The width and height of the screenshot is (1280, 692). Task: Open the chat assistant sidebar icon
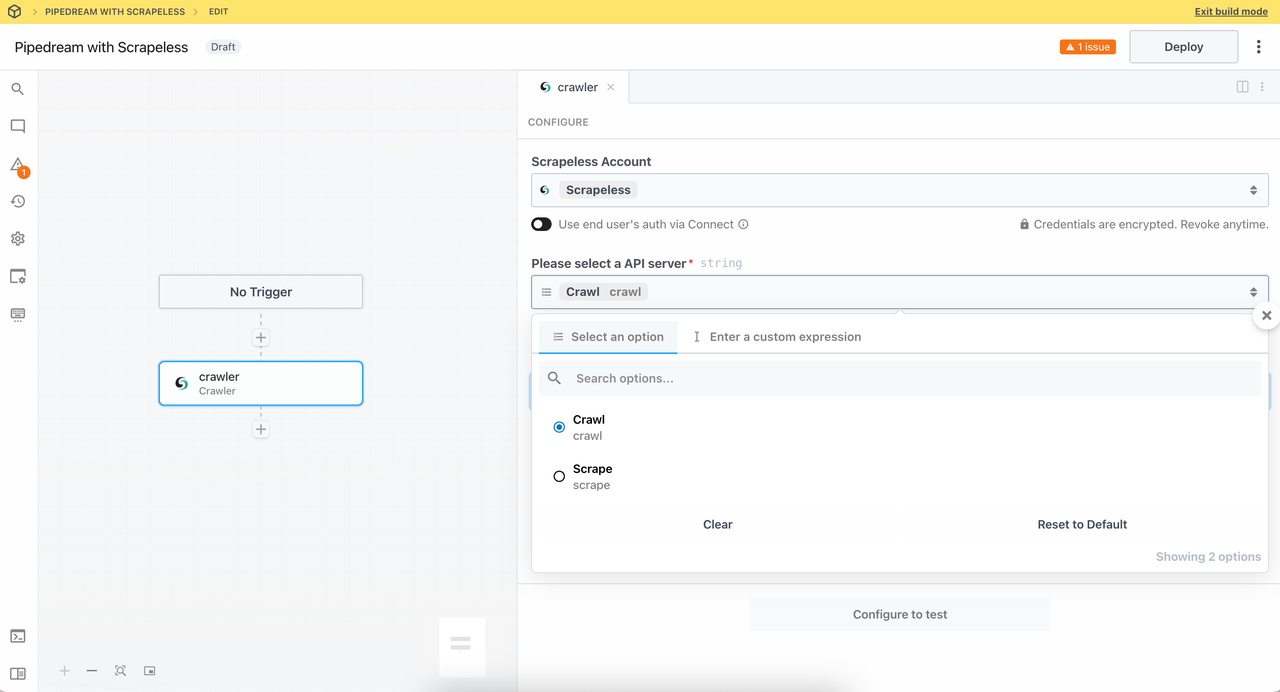(x=17, y=126)
